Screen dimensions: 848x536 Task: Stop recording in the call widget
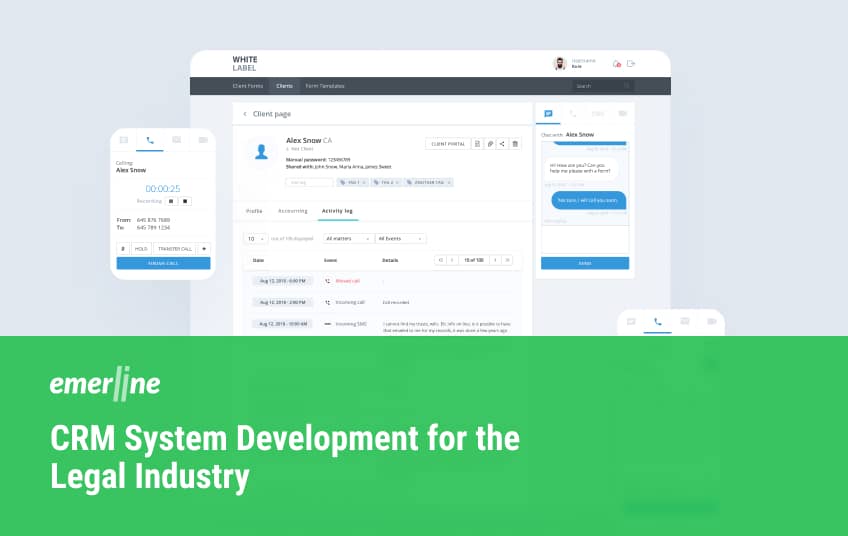(185, 201)
